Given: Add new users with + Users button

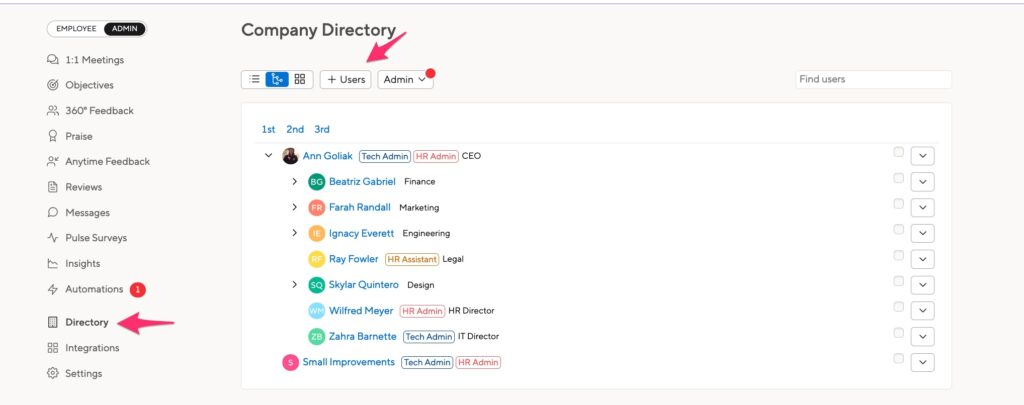Looking at the screenshot, I should pos(345,79).
